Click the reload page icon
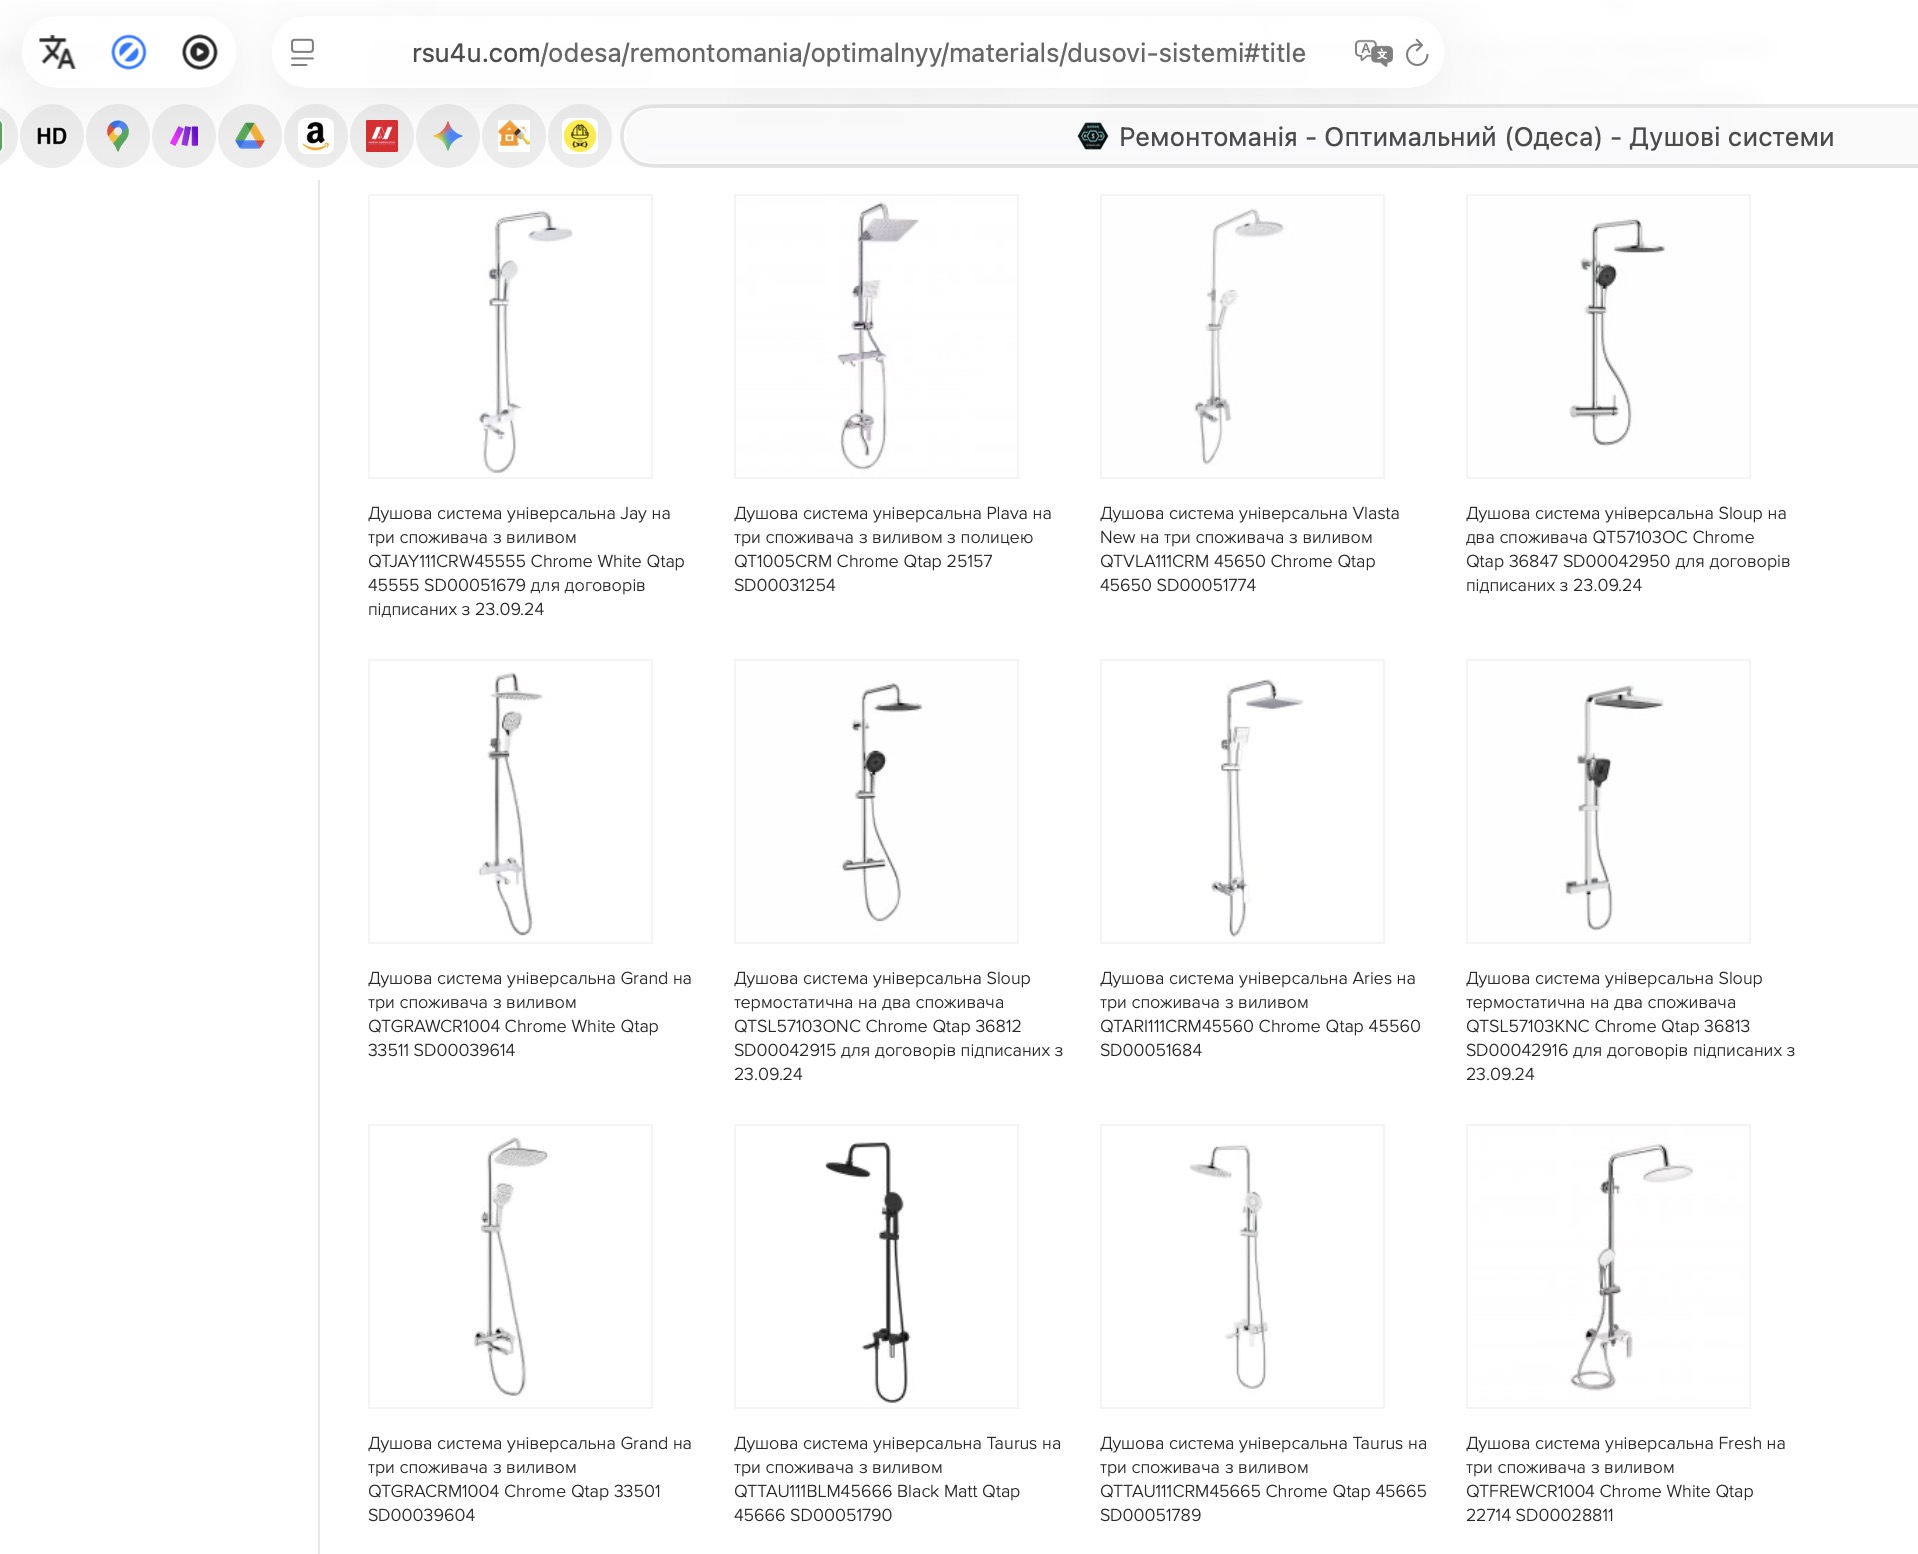This screenshot has width=1918, height=1554. 1417,53
